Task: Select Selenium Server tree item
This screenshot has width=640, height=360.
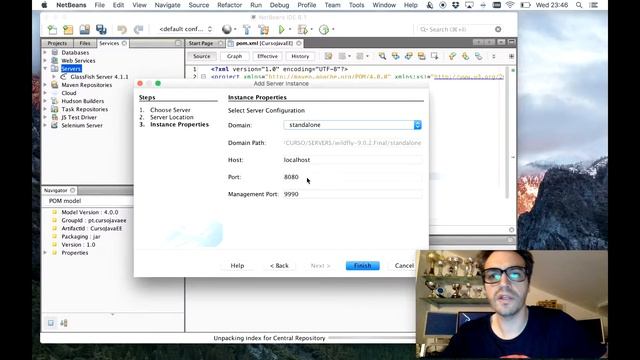Action: click(x=82, y=125)
